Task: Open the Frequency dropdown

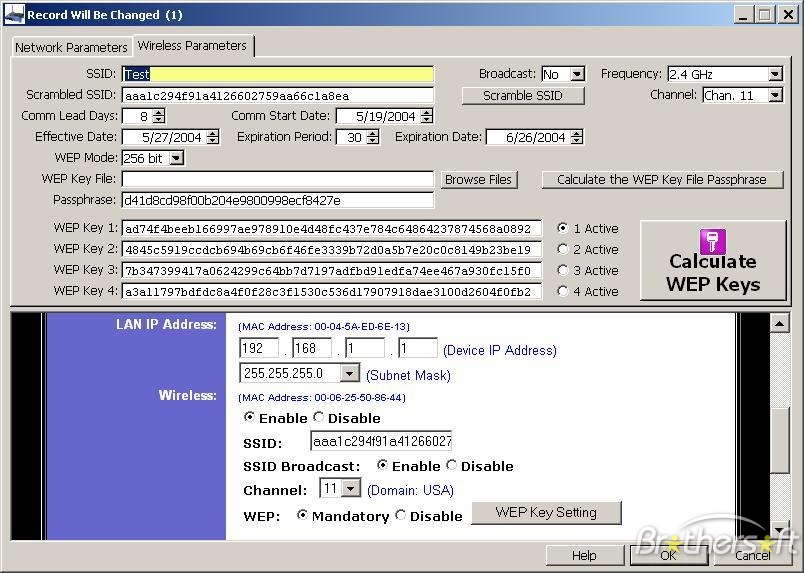Action: 775,74
